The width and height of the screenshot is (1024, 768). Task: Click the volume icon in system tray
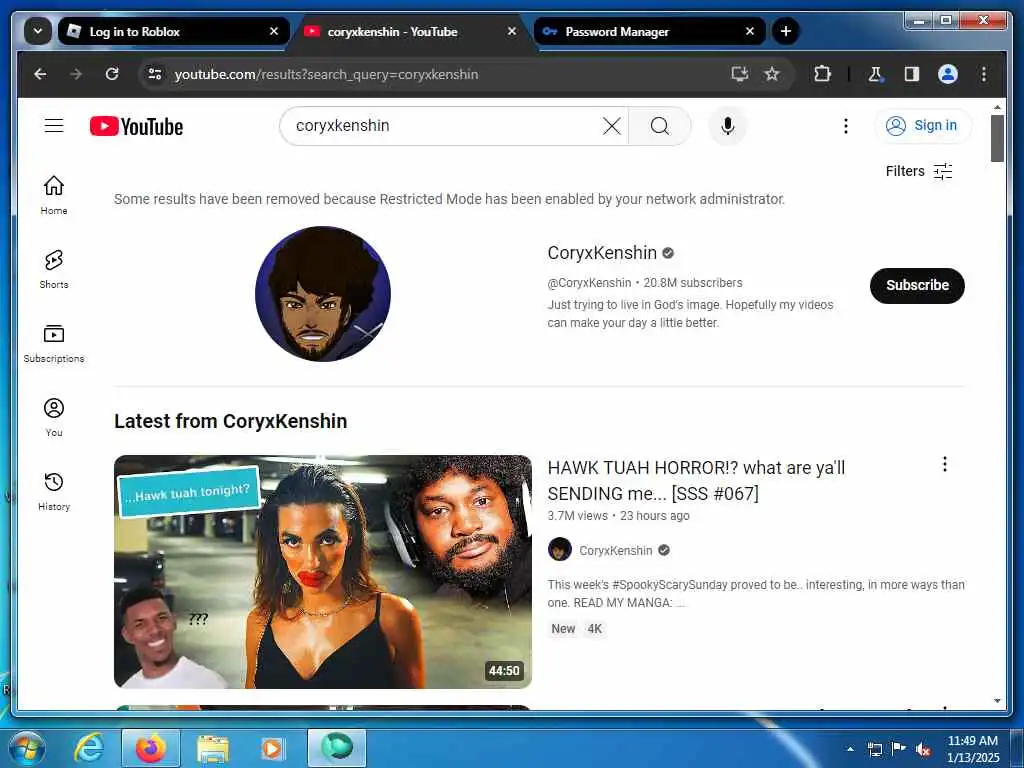click(922, 750)
